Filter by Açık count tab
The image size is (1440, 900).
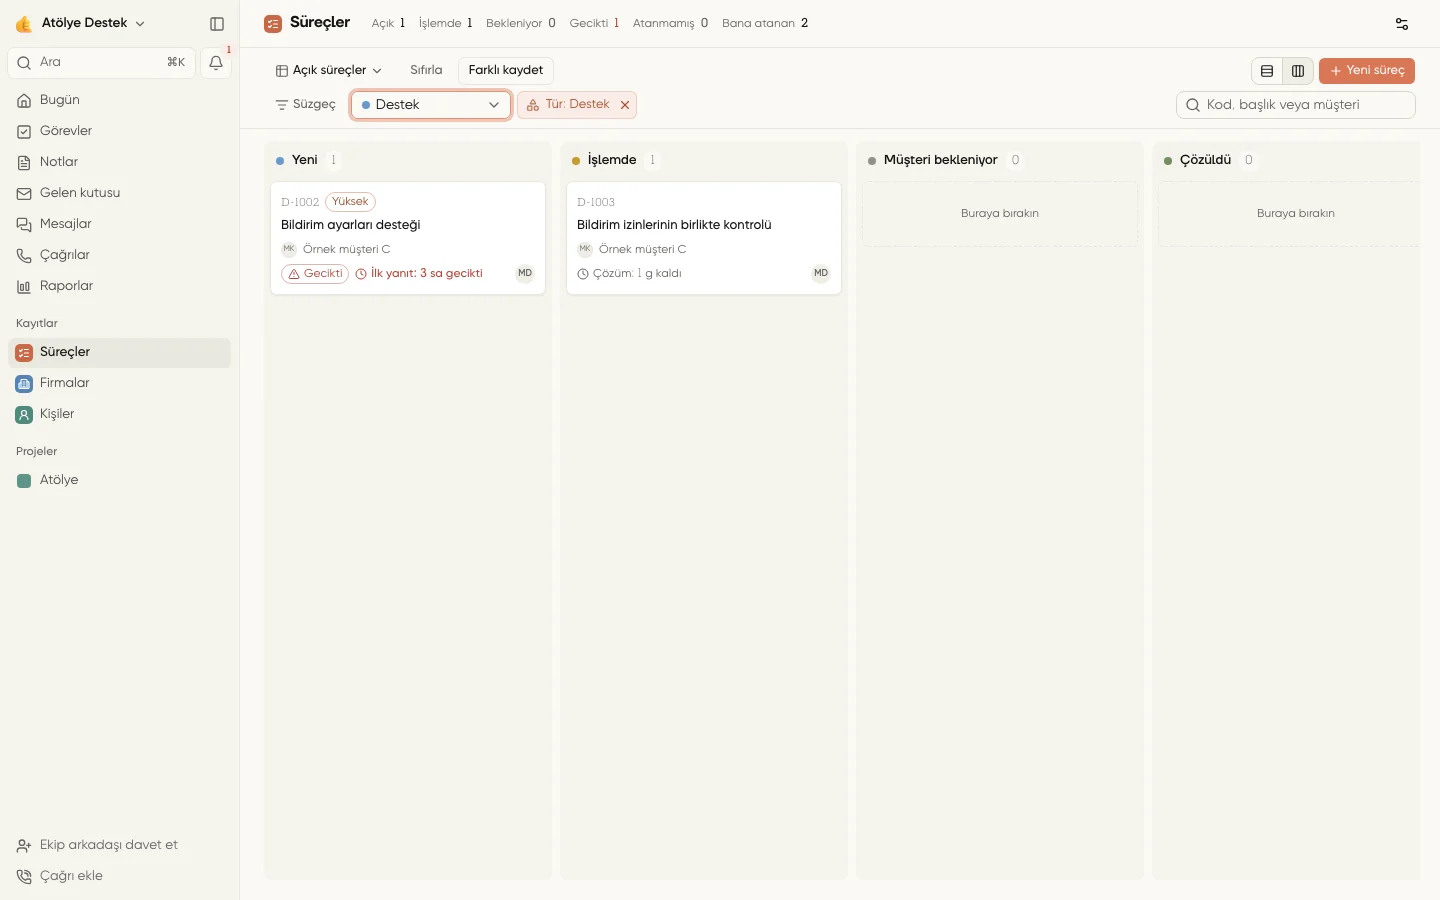click(x=388, y=23)
